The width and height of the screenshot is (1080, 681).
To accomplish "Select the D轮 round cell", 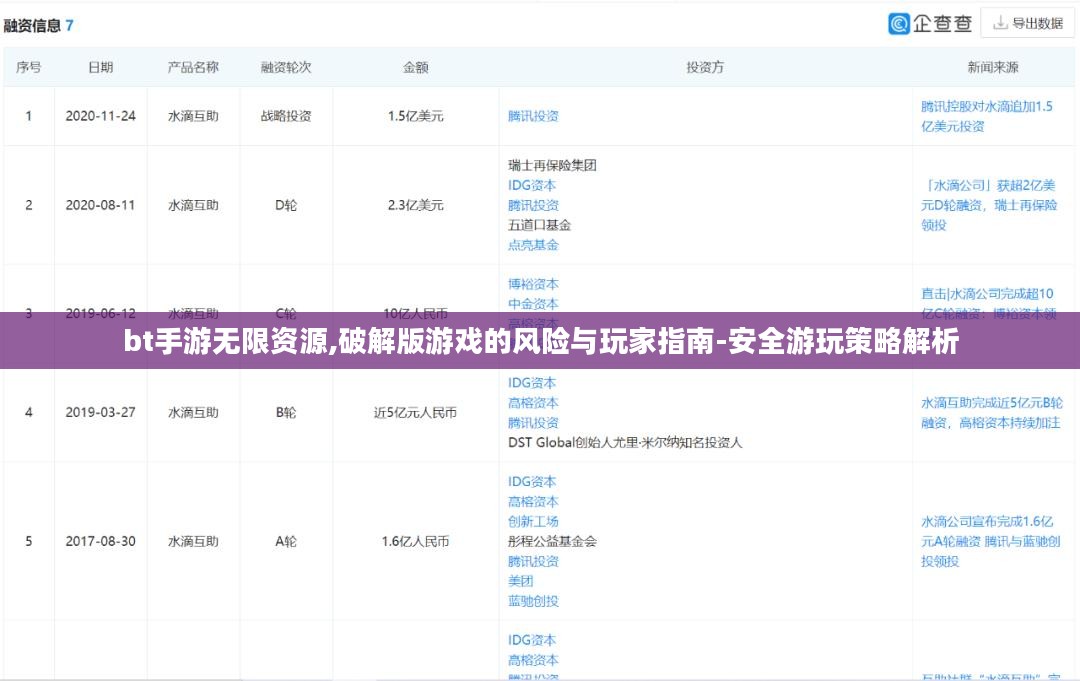I will 286,205.
